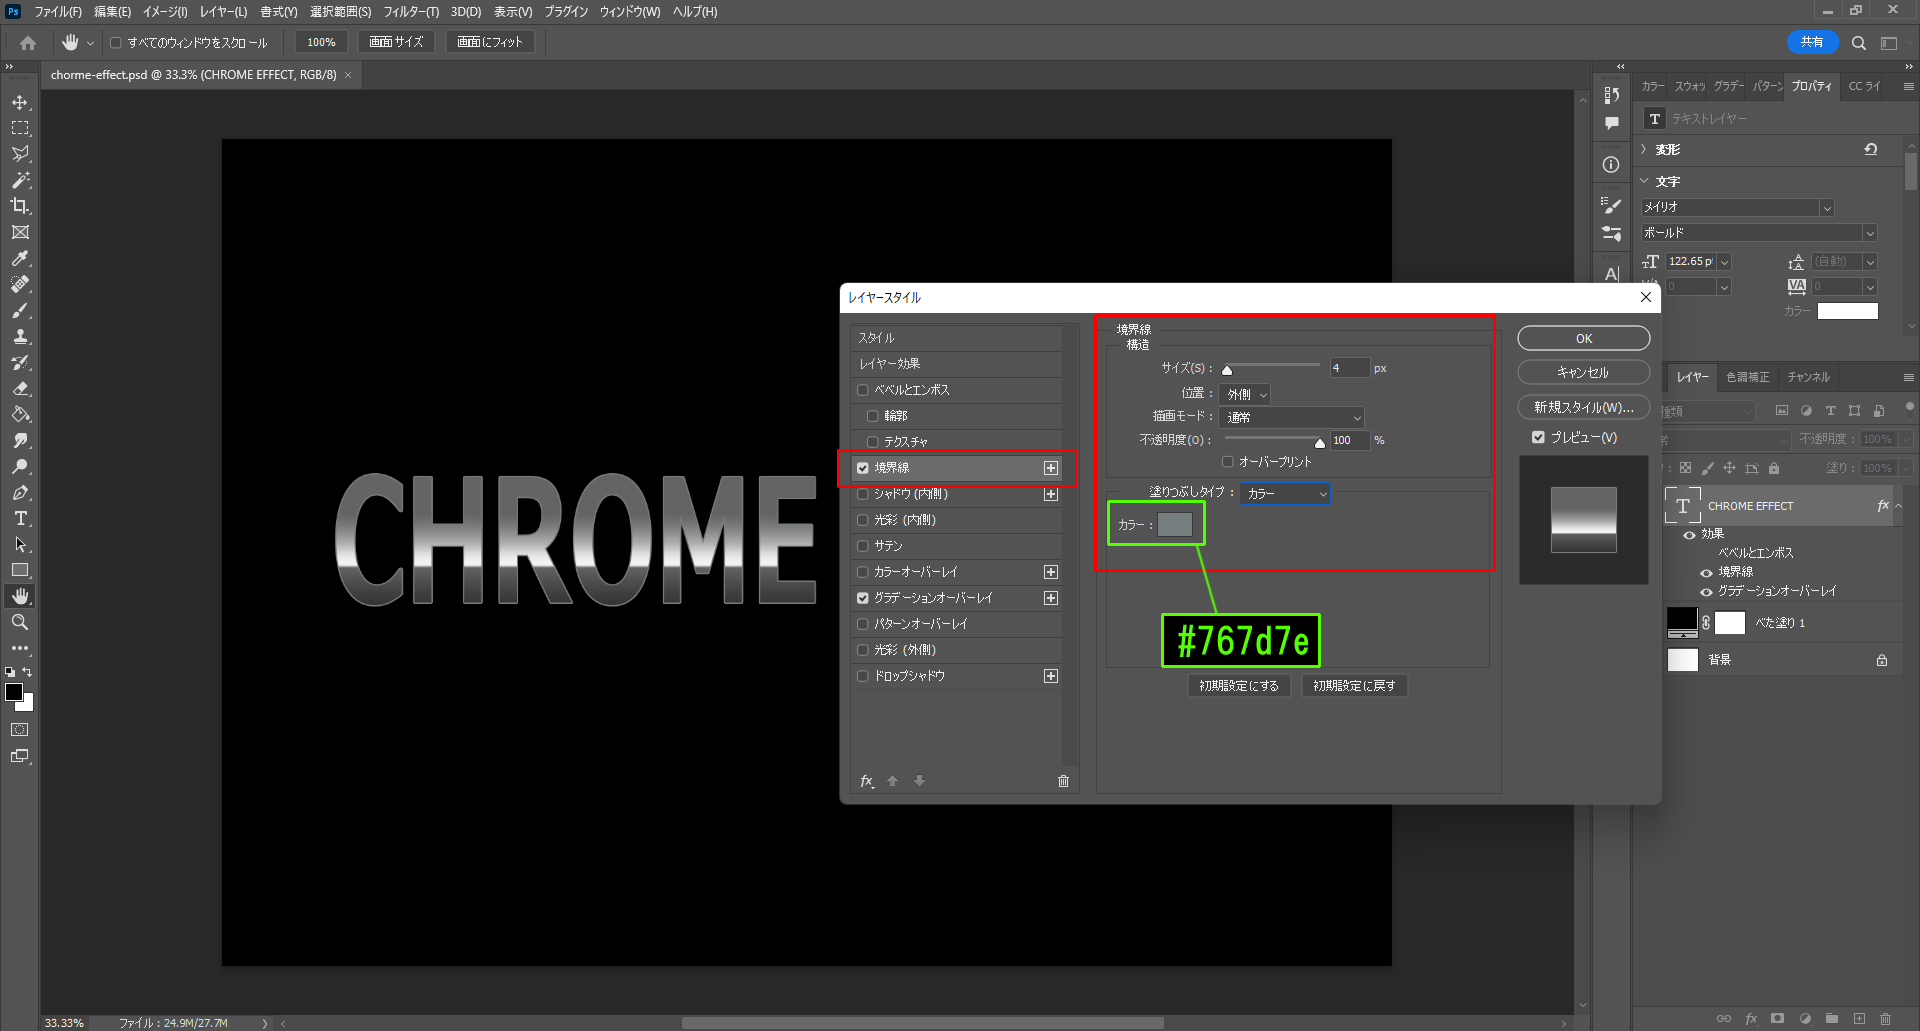Select the Move tool
This screenshot has height=1031, width=1920.
[x=20, y=102]
